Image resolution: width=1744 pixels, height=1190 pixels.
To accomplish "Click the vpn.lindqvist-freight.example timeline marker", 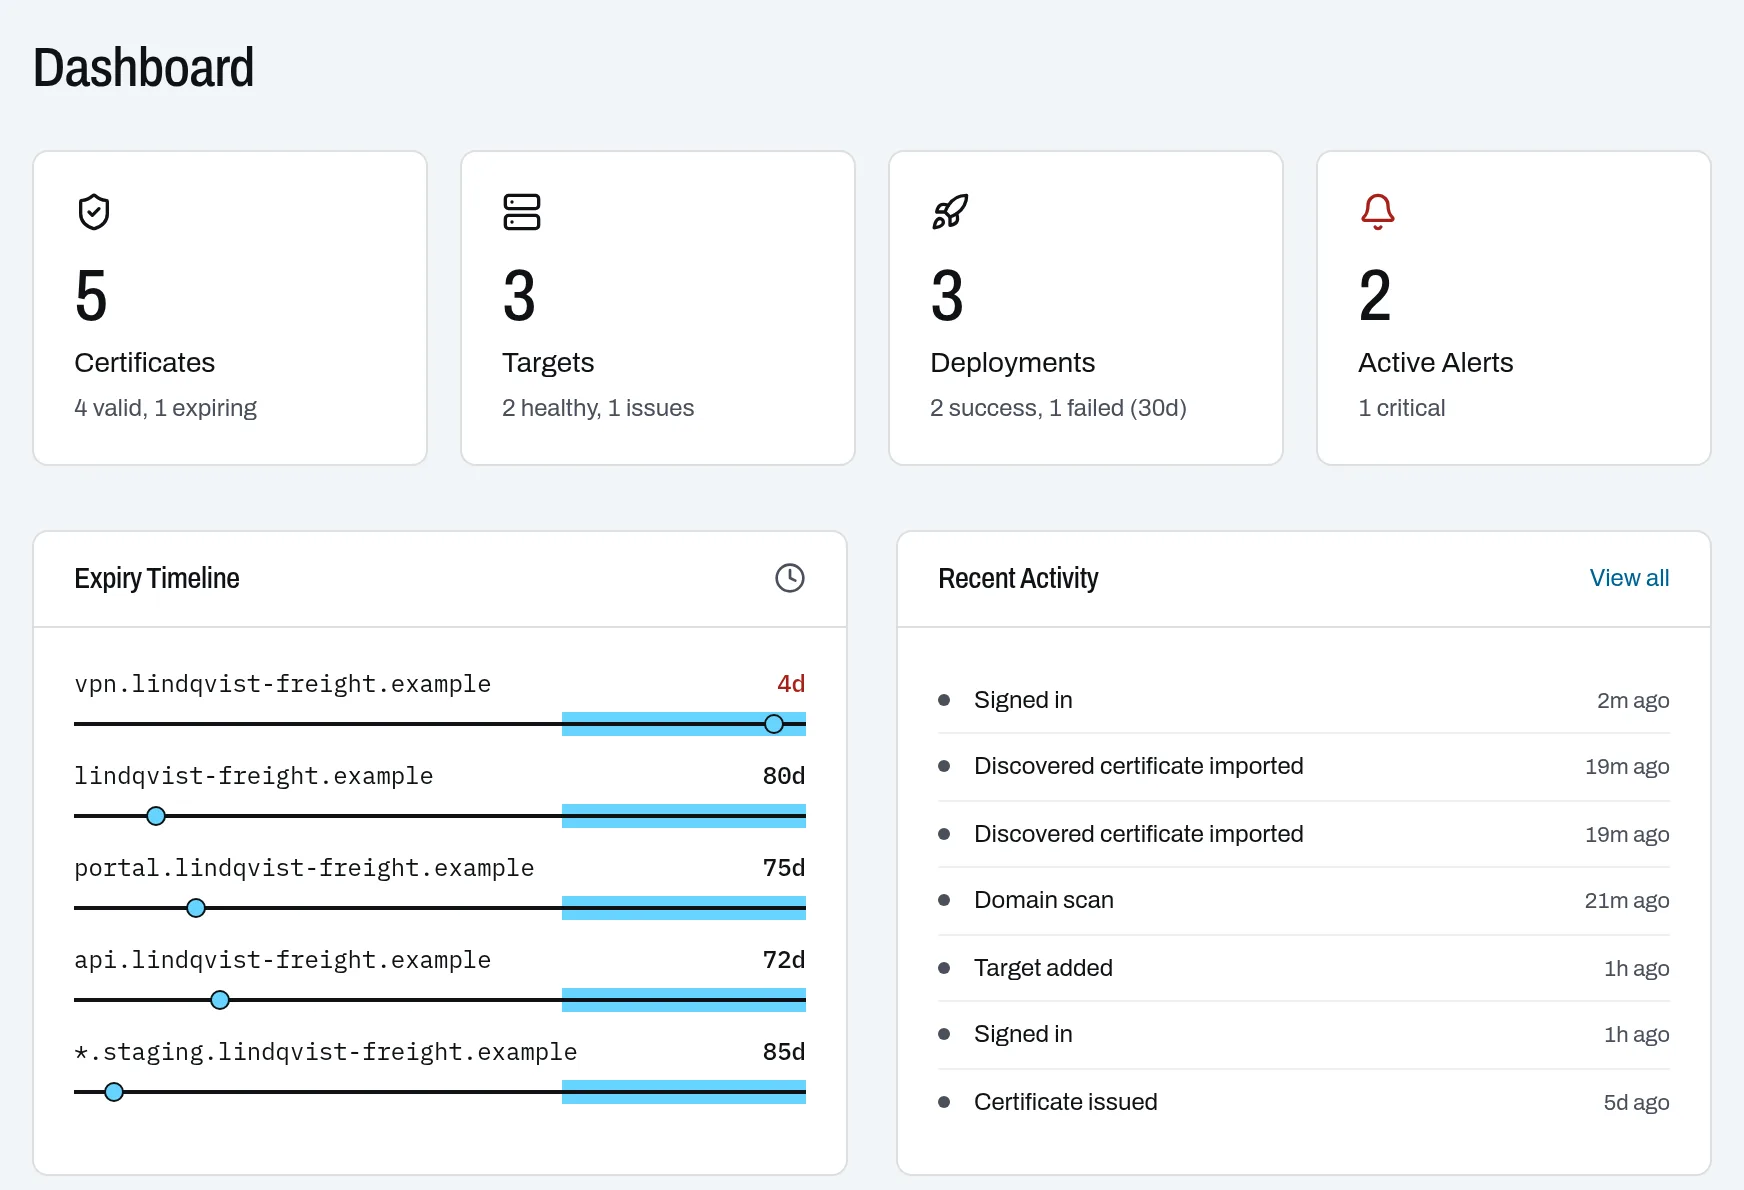I will coord(774,724).
